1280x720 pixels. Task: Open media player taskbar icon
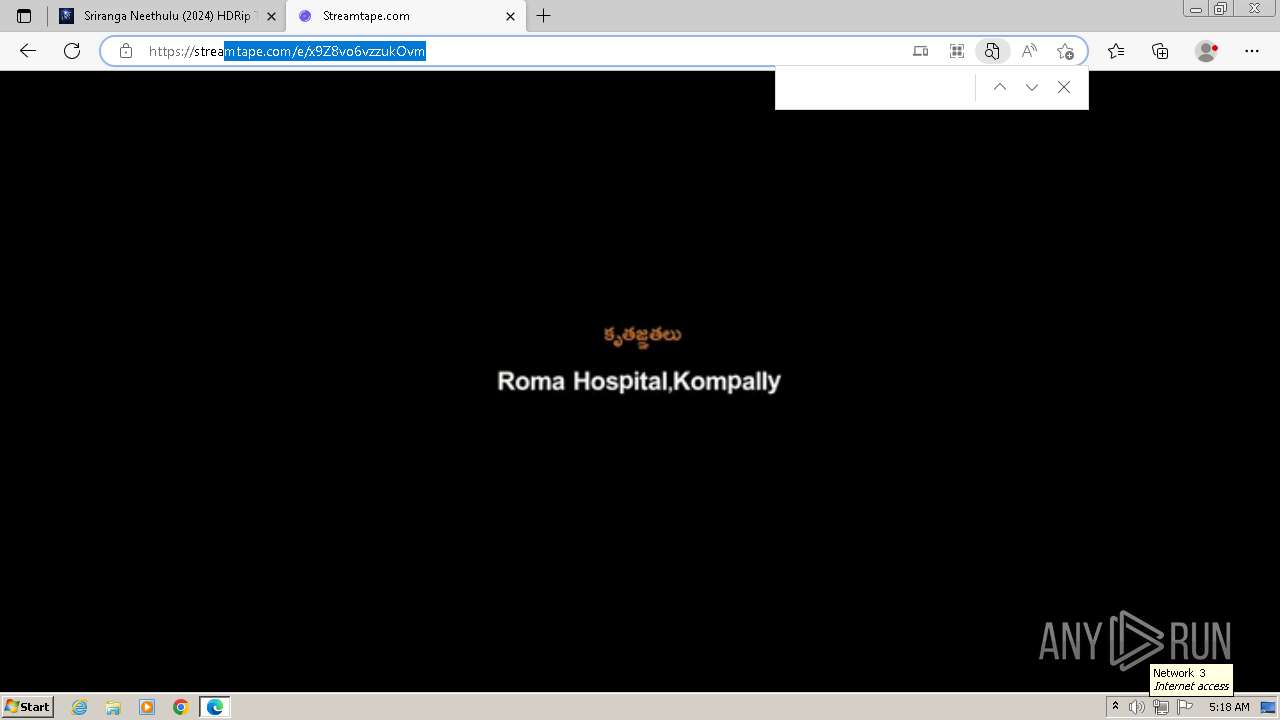tap(147, 707)
